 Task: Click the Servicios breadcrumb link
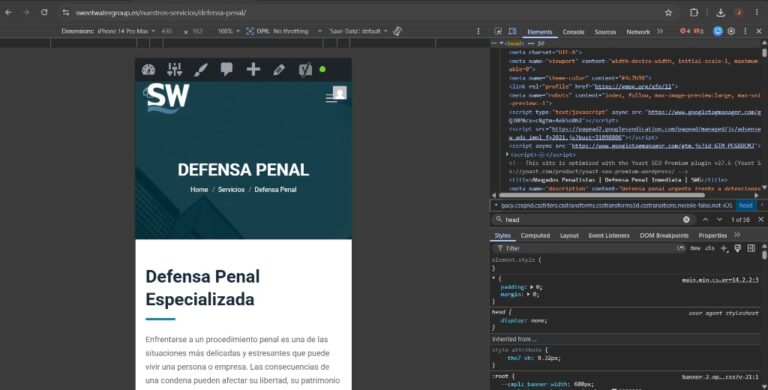pos(231,189)
